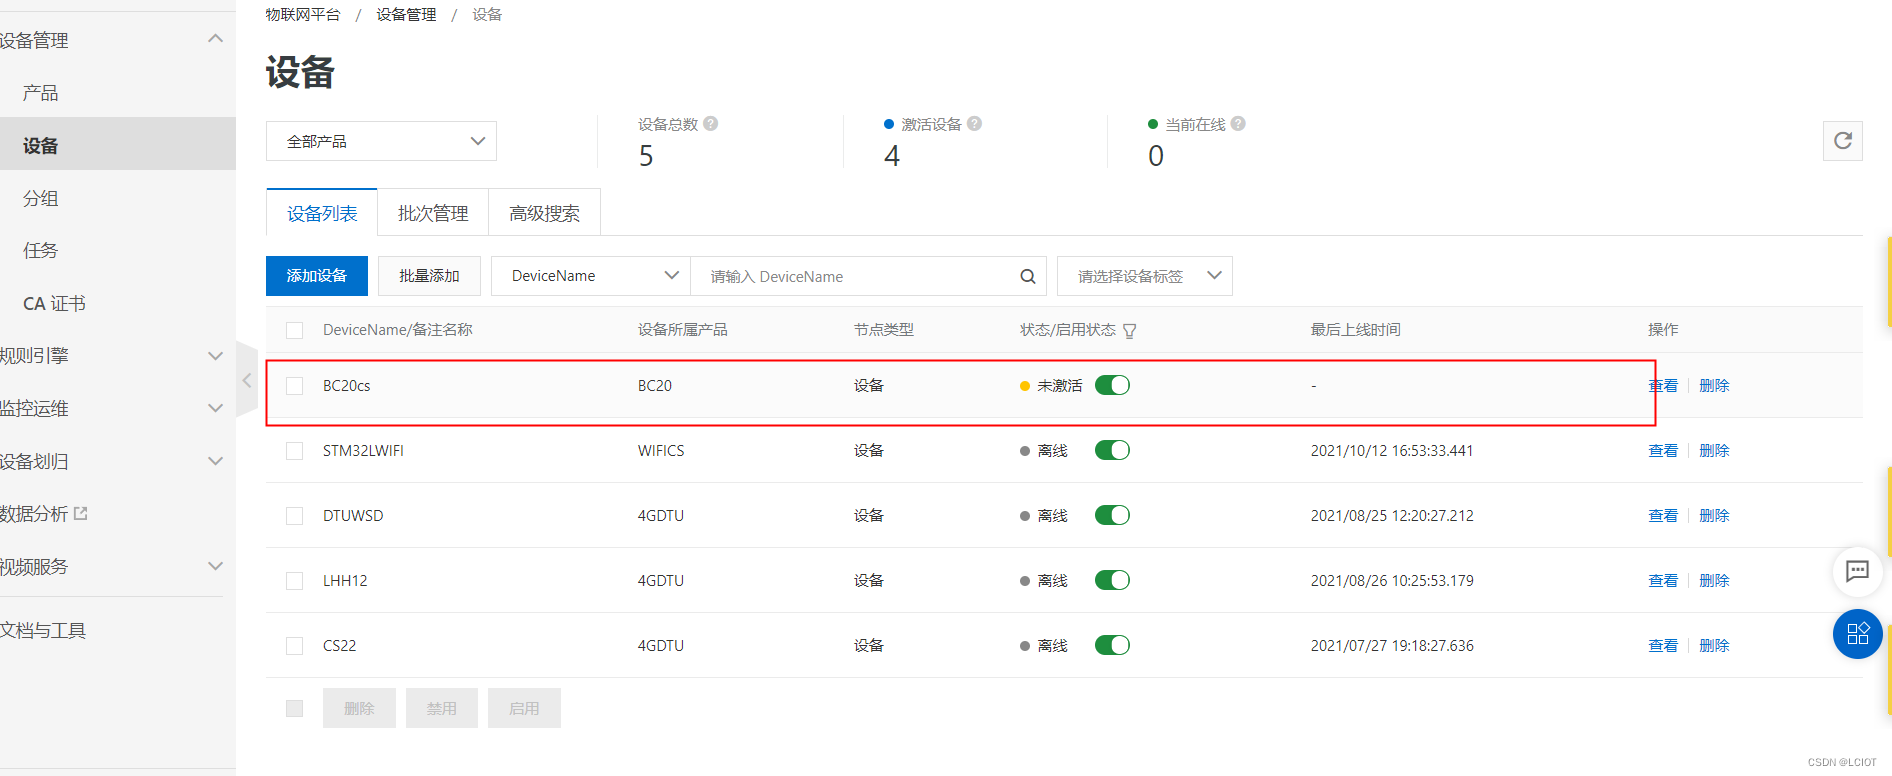This screenshot has width=1892, height=776.
Task: Check the BC20cs row checkbox
Action: 294,386
